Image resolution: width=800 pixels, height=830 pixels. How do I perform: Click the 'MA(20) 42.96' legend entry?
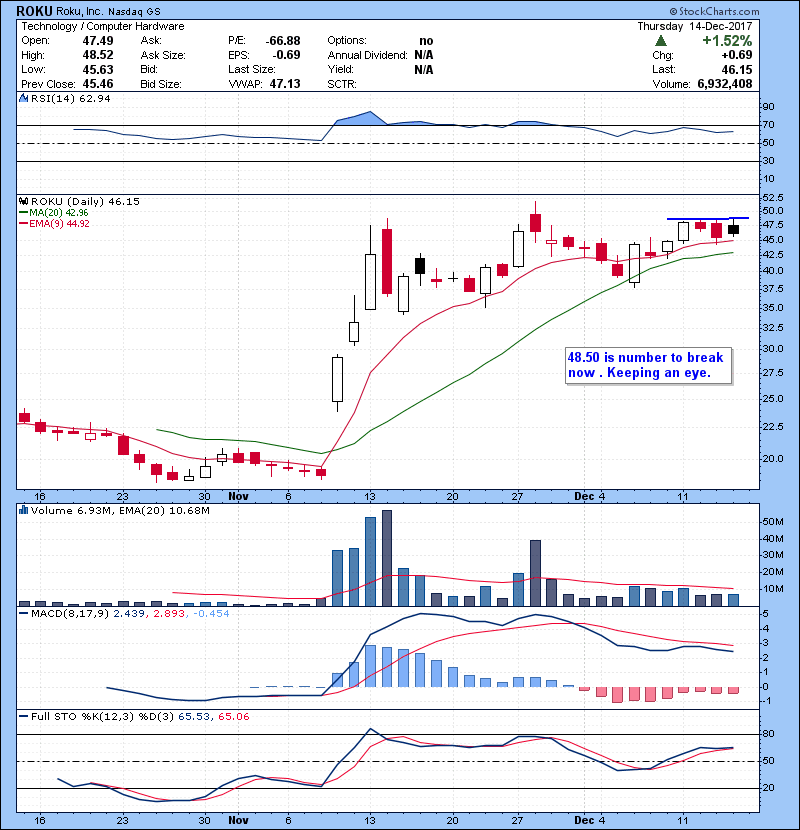click(54, 213)
